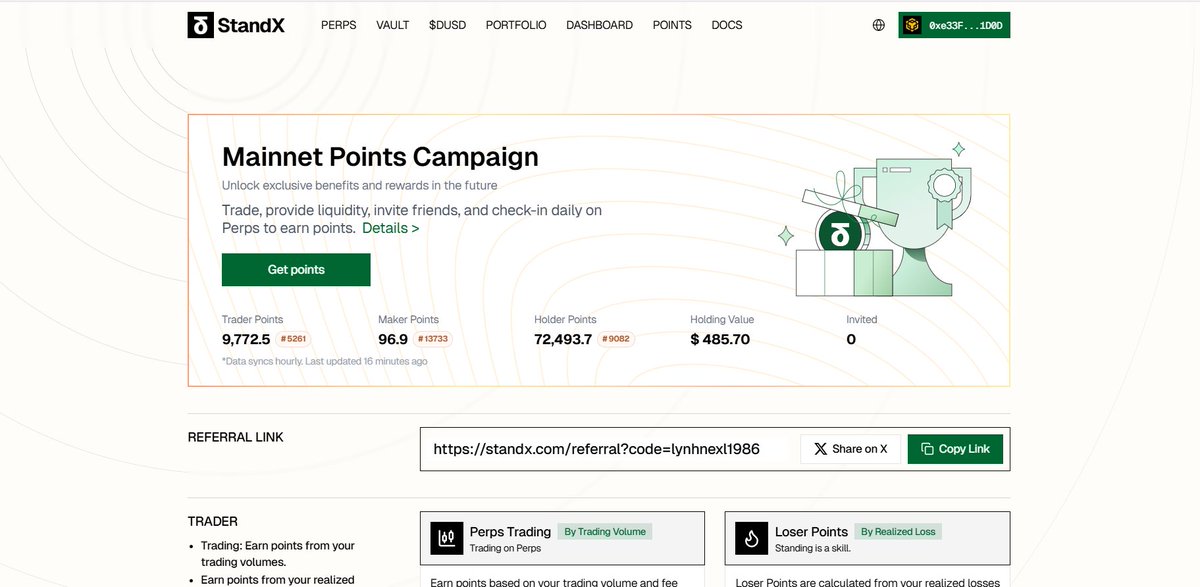Screen dimensions: 1200x587
Task: Click the Copy Link button
Action: pos(955,448)
